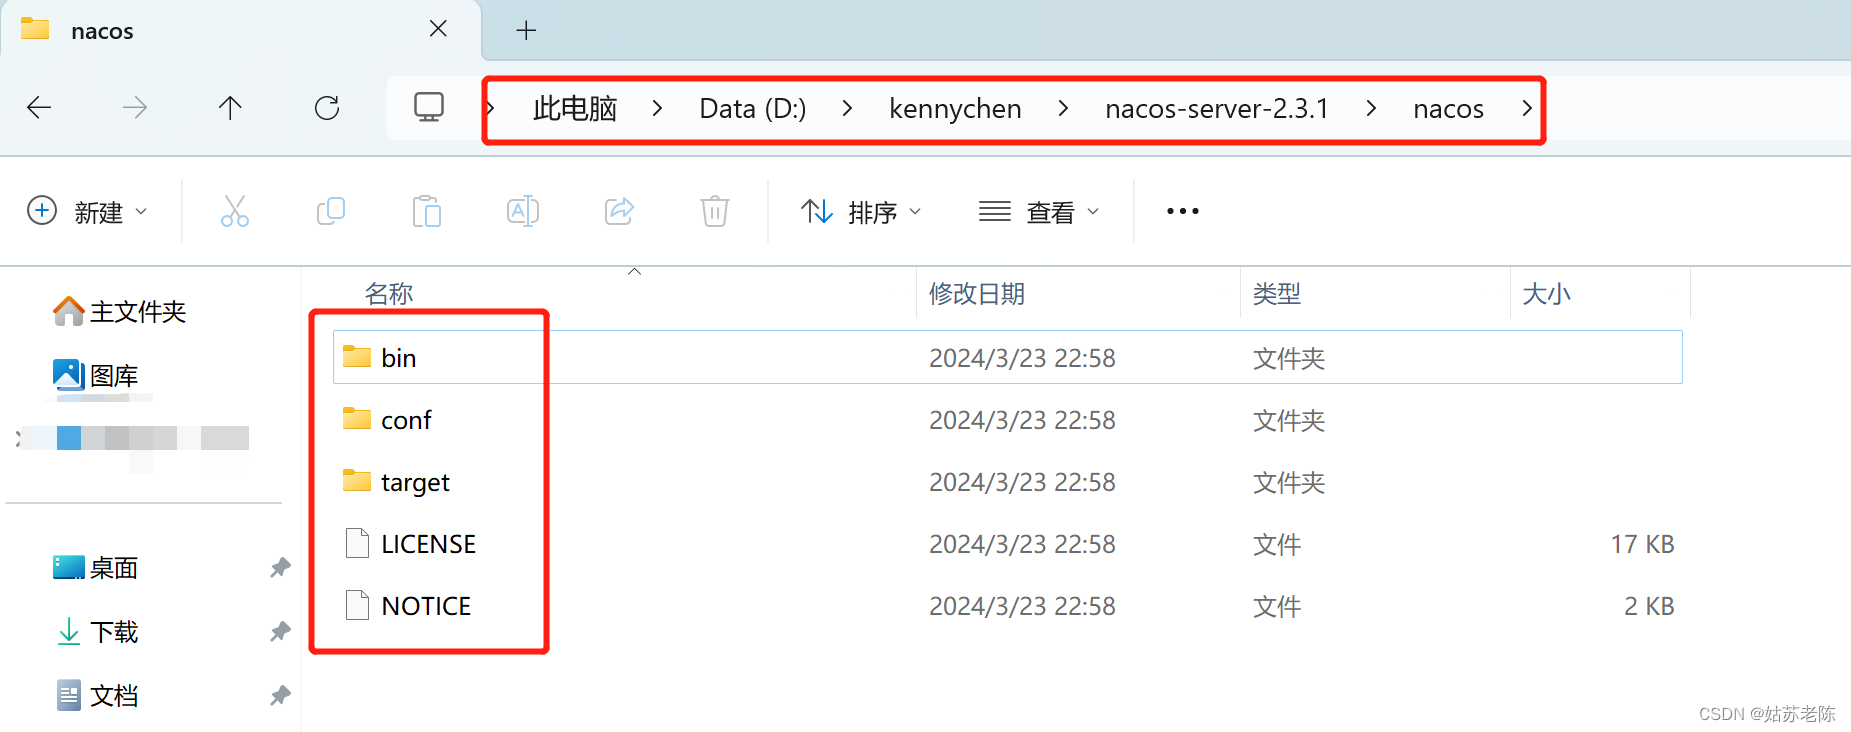Go up one folder level

(230, 107)
